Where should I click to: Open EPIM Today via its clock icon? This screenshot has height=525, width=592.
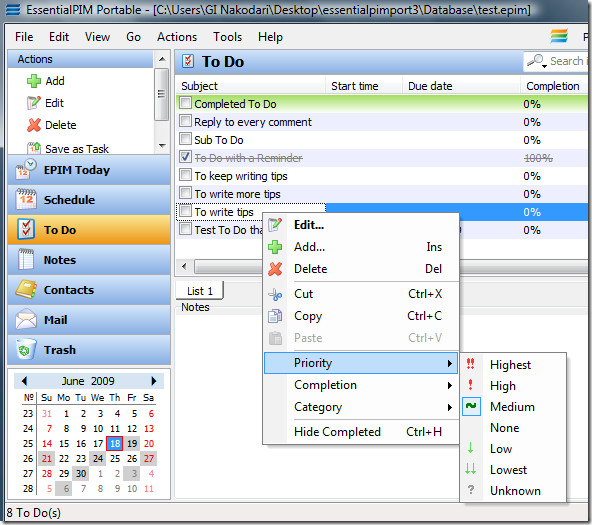click(26, 169)
